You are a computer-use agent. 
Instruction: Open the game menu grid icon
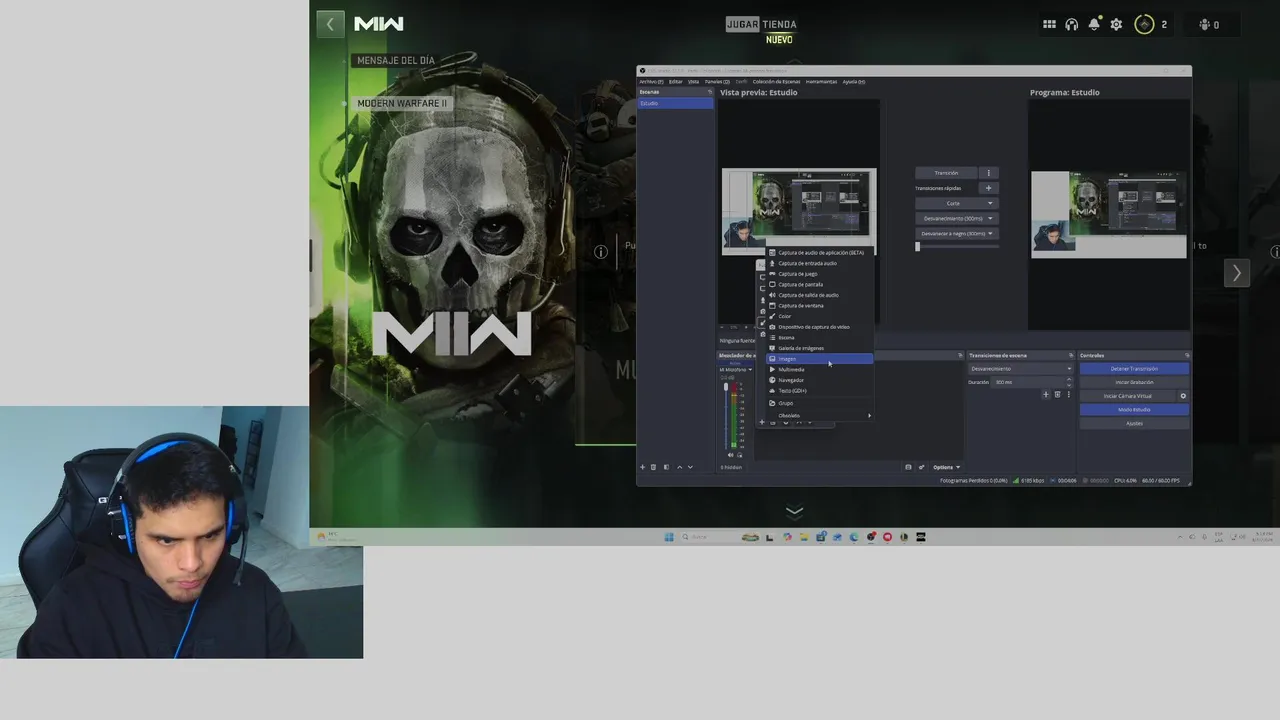click(1049, 24)
